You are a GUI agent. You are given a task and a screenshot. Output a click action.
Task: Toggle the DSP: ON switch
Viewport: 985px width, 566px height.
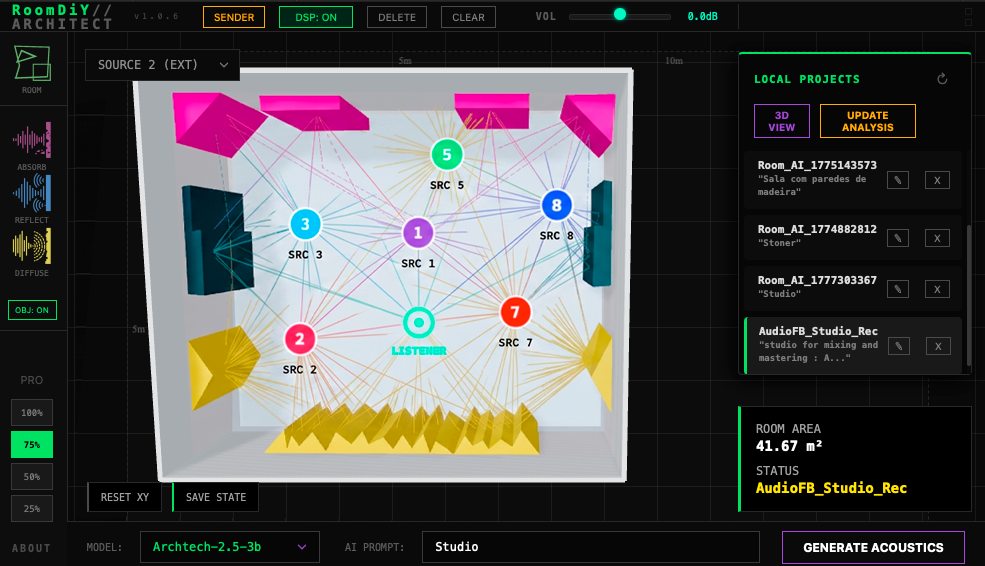pos(315,17)
